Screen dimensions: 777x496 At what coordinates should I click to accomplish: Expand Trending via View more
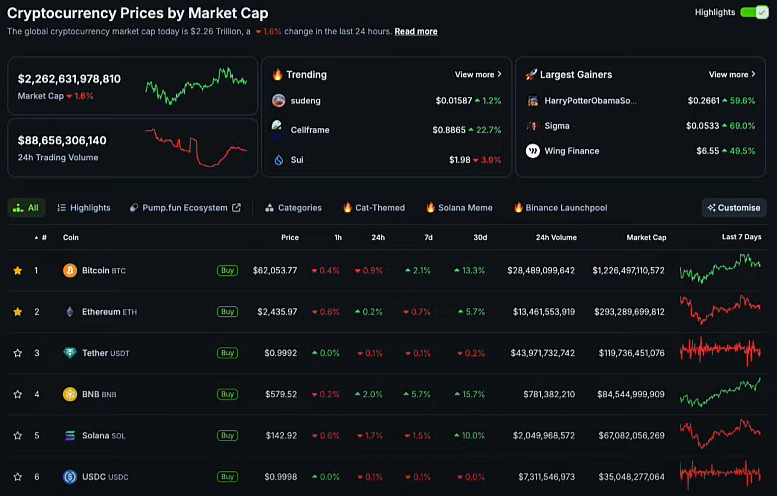click(x=478, y=74)
